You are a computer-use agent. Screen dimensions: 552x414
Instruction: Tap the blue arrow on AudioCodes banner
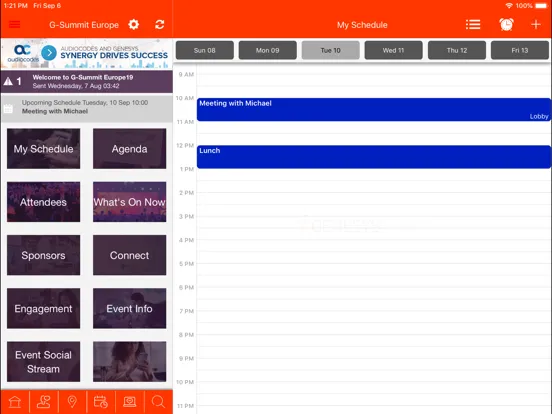point(49,53)
